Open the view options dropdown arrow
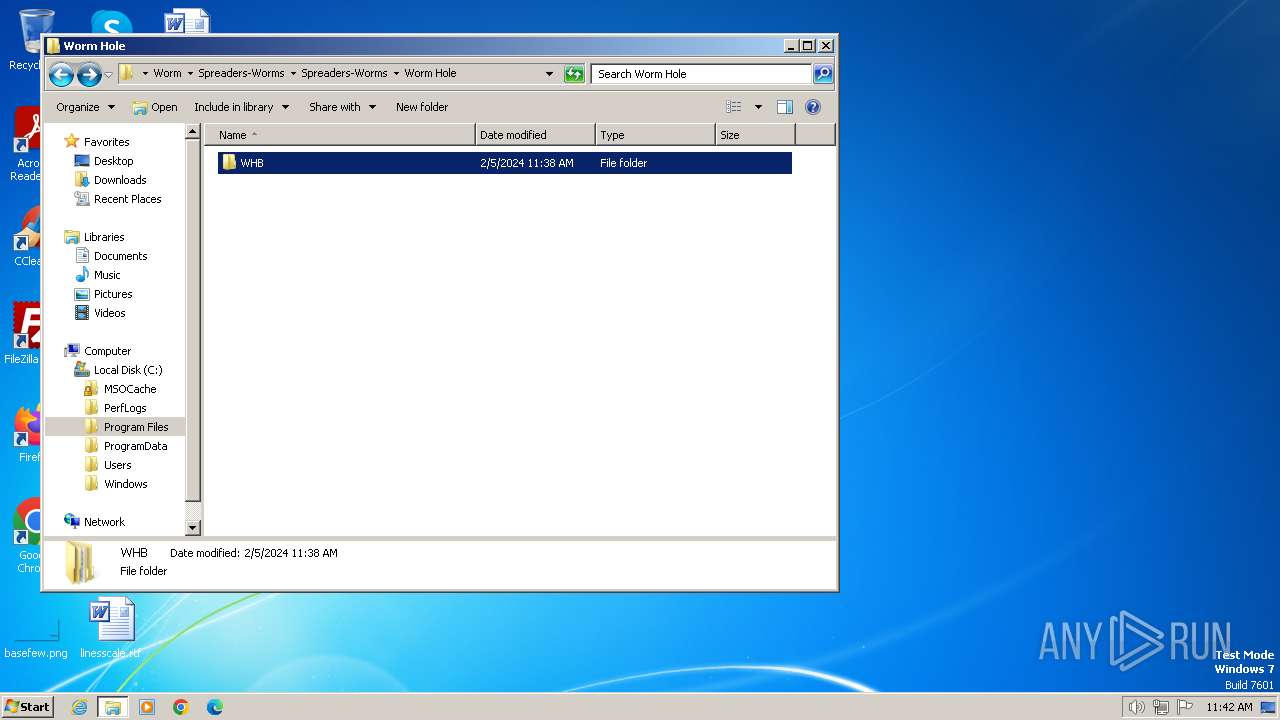This screenshot has height=720, width=1280. (758, 107)
